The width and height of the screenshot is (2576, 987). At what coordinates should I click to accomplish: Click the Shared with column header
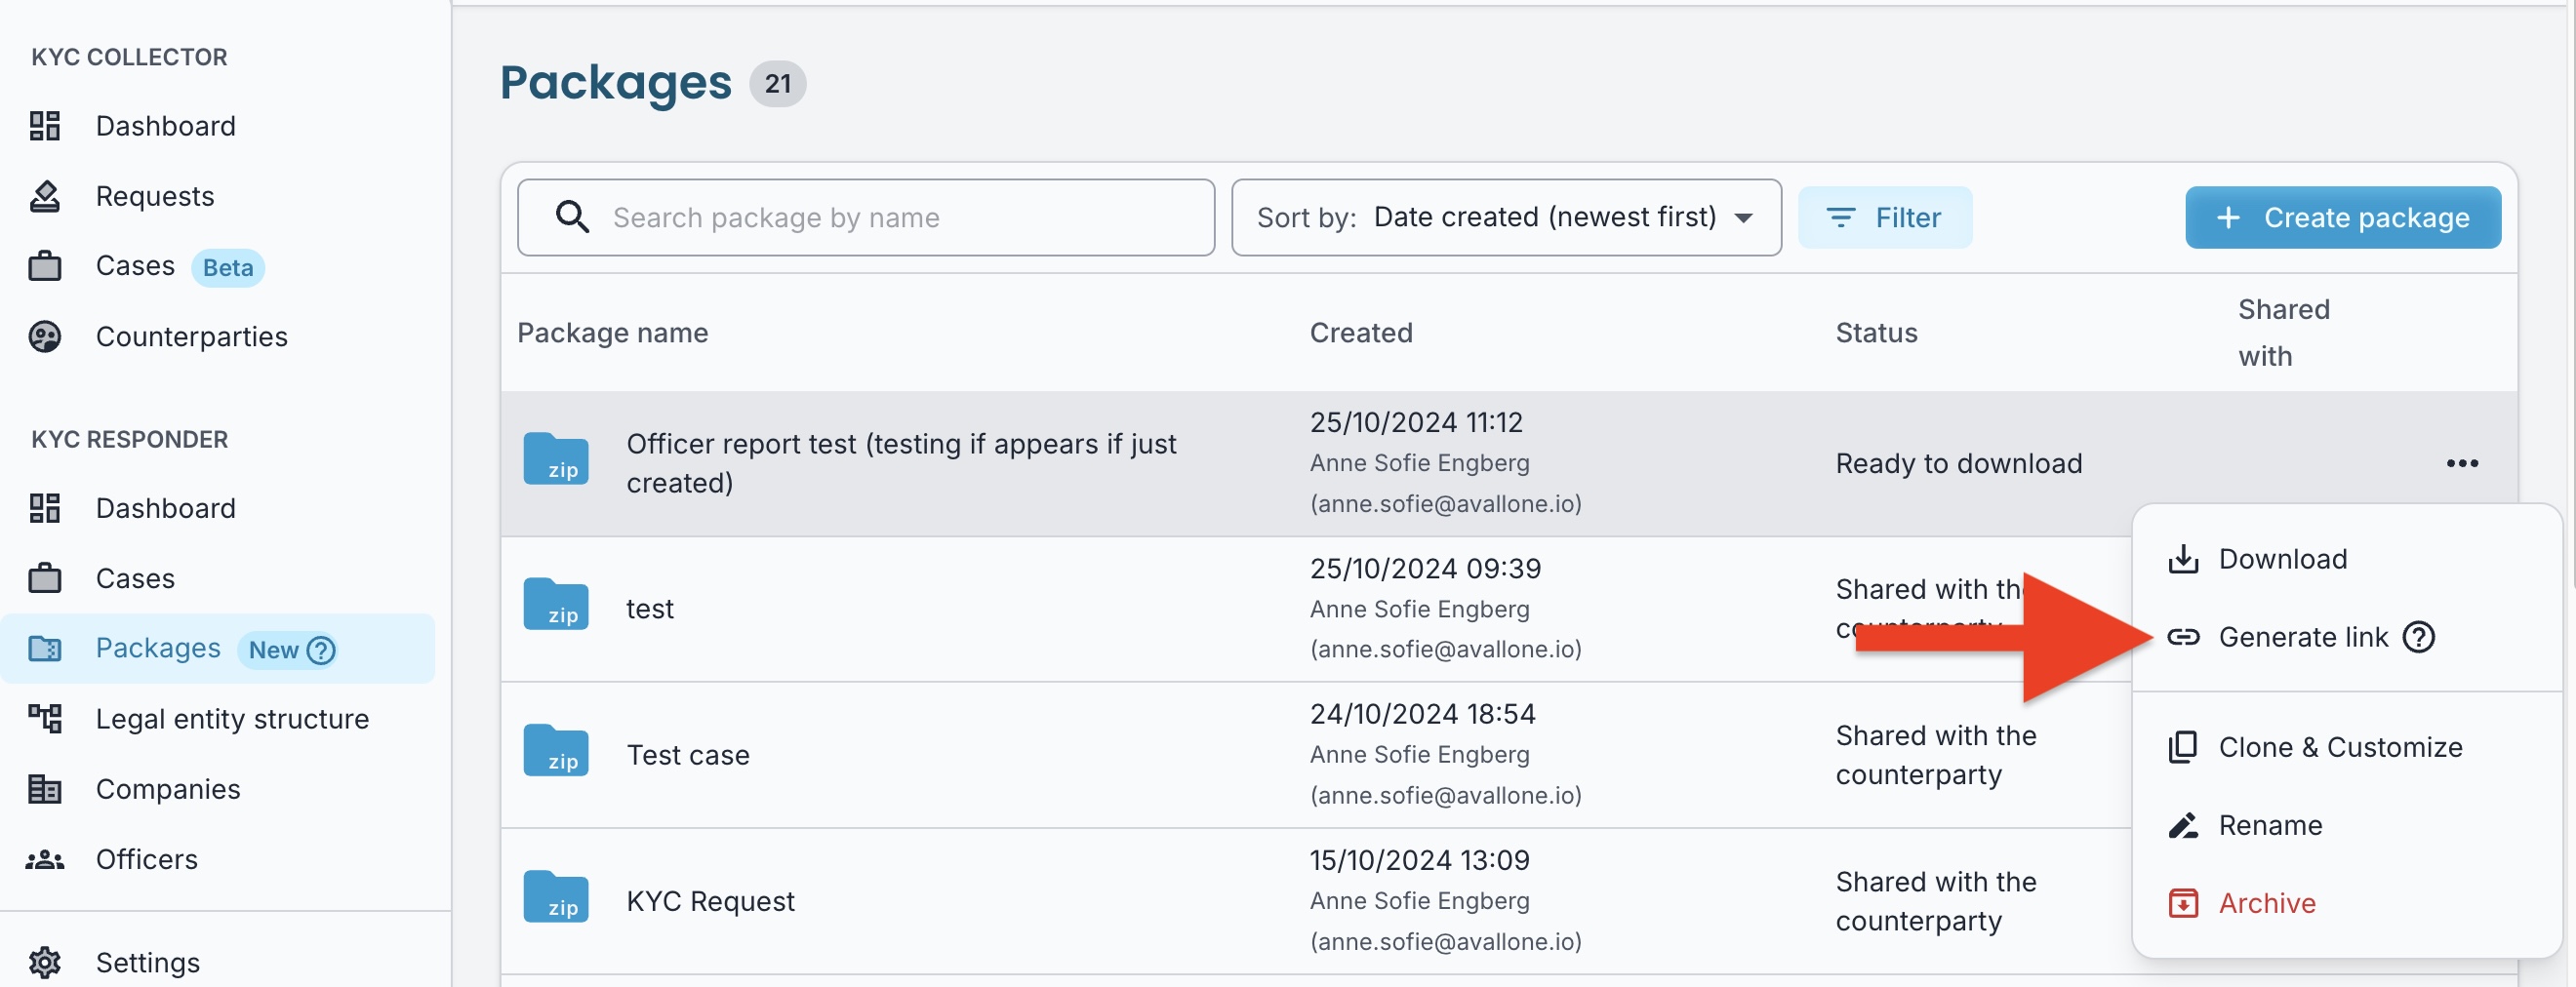pyautogui.click(x=2283, y=332)
